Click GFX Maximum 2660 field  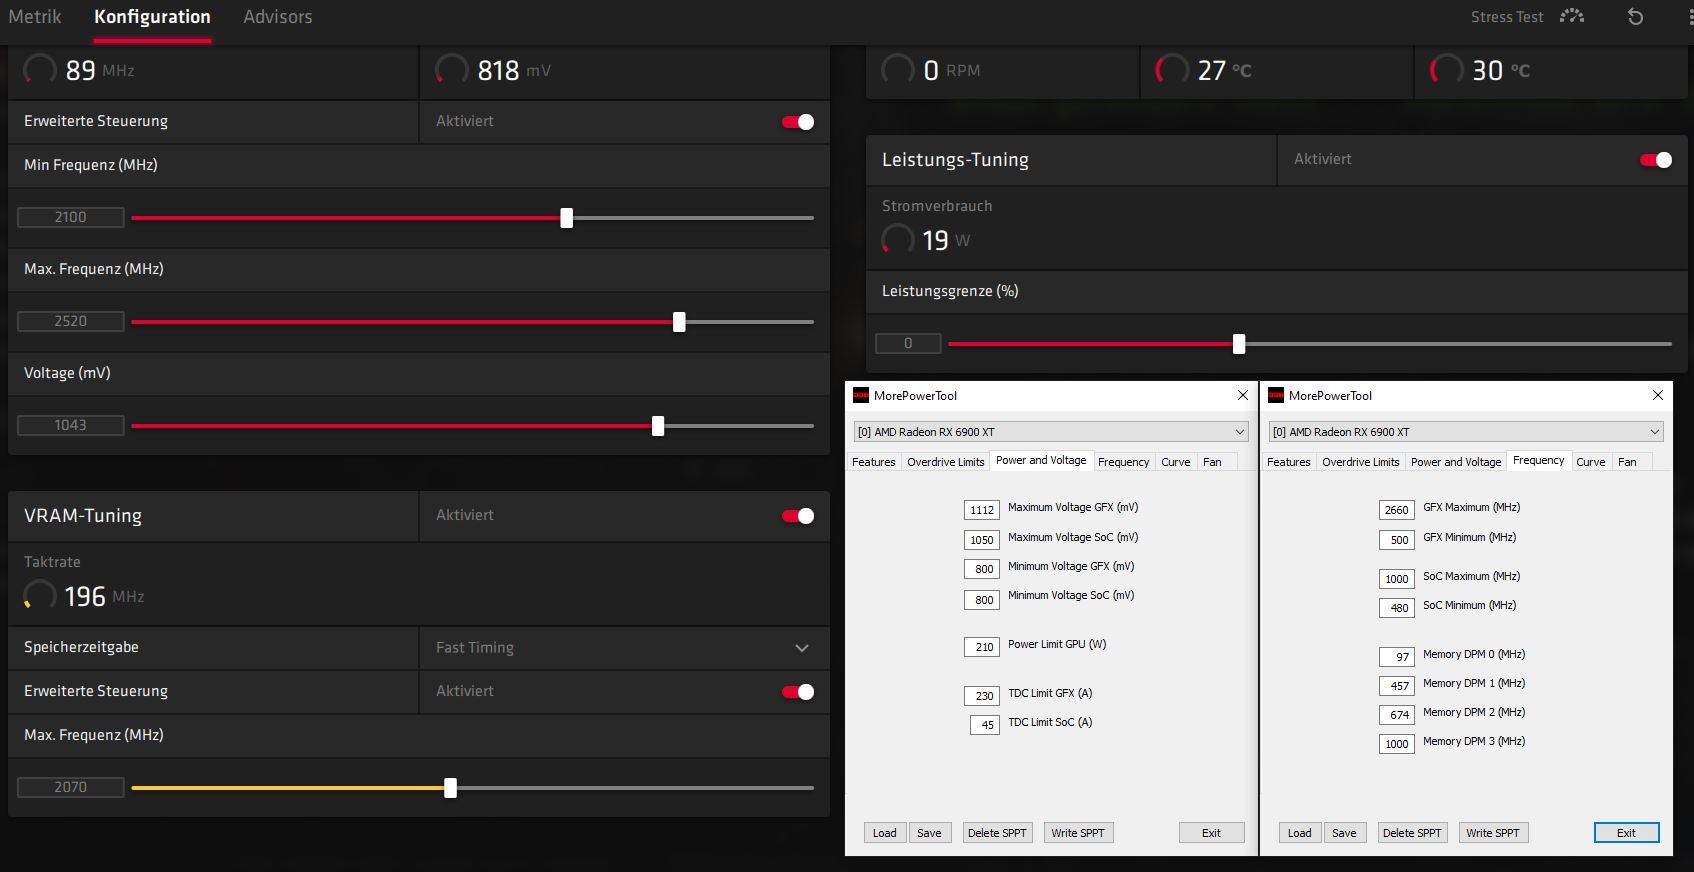coord(1397,510)
